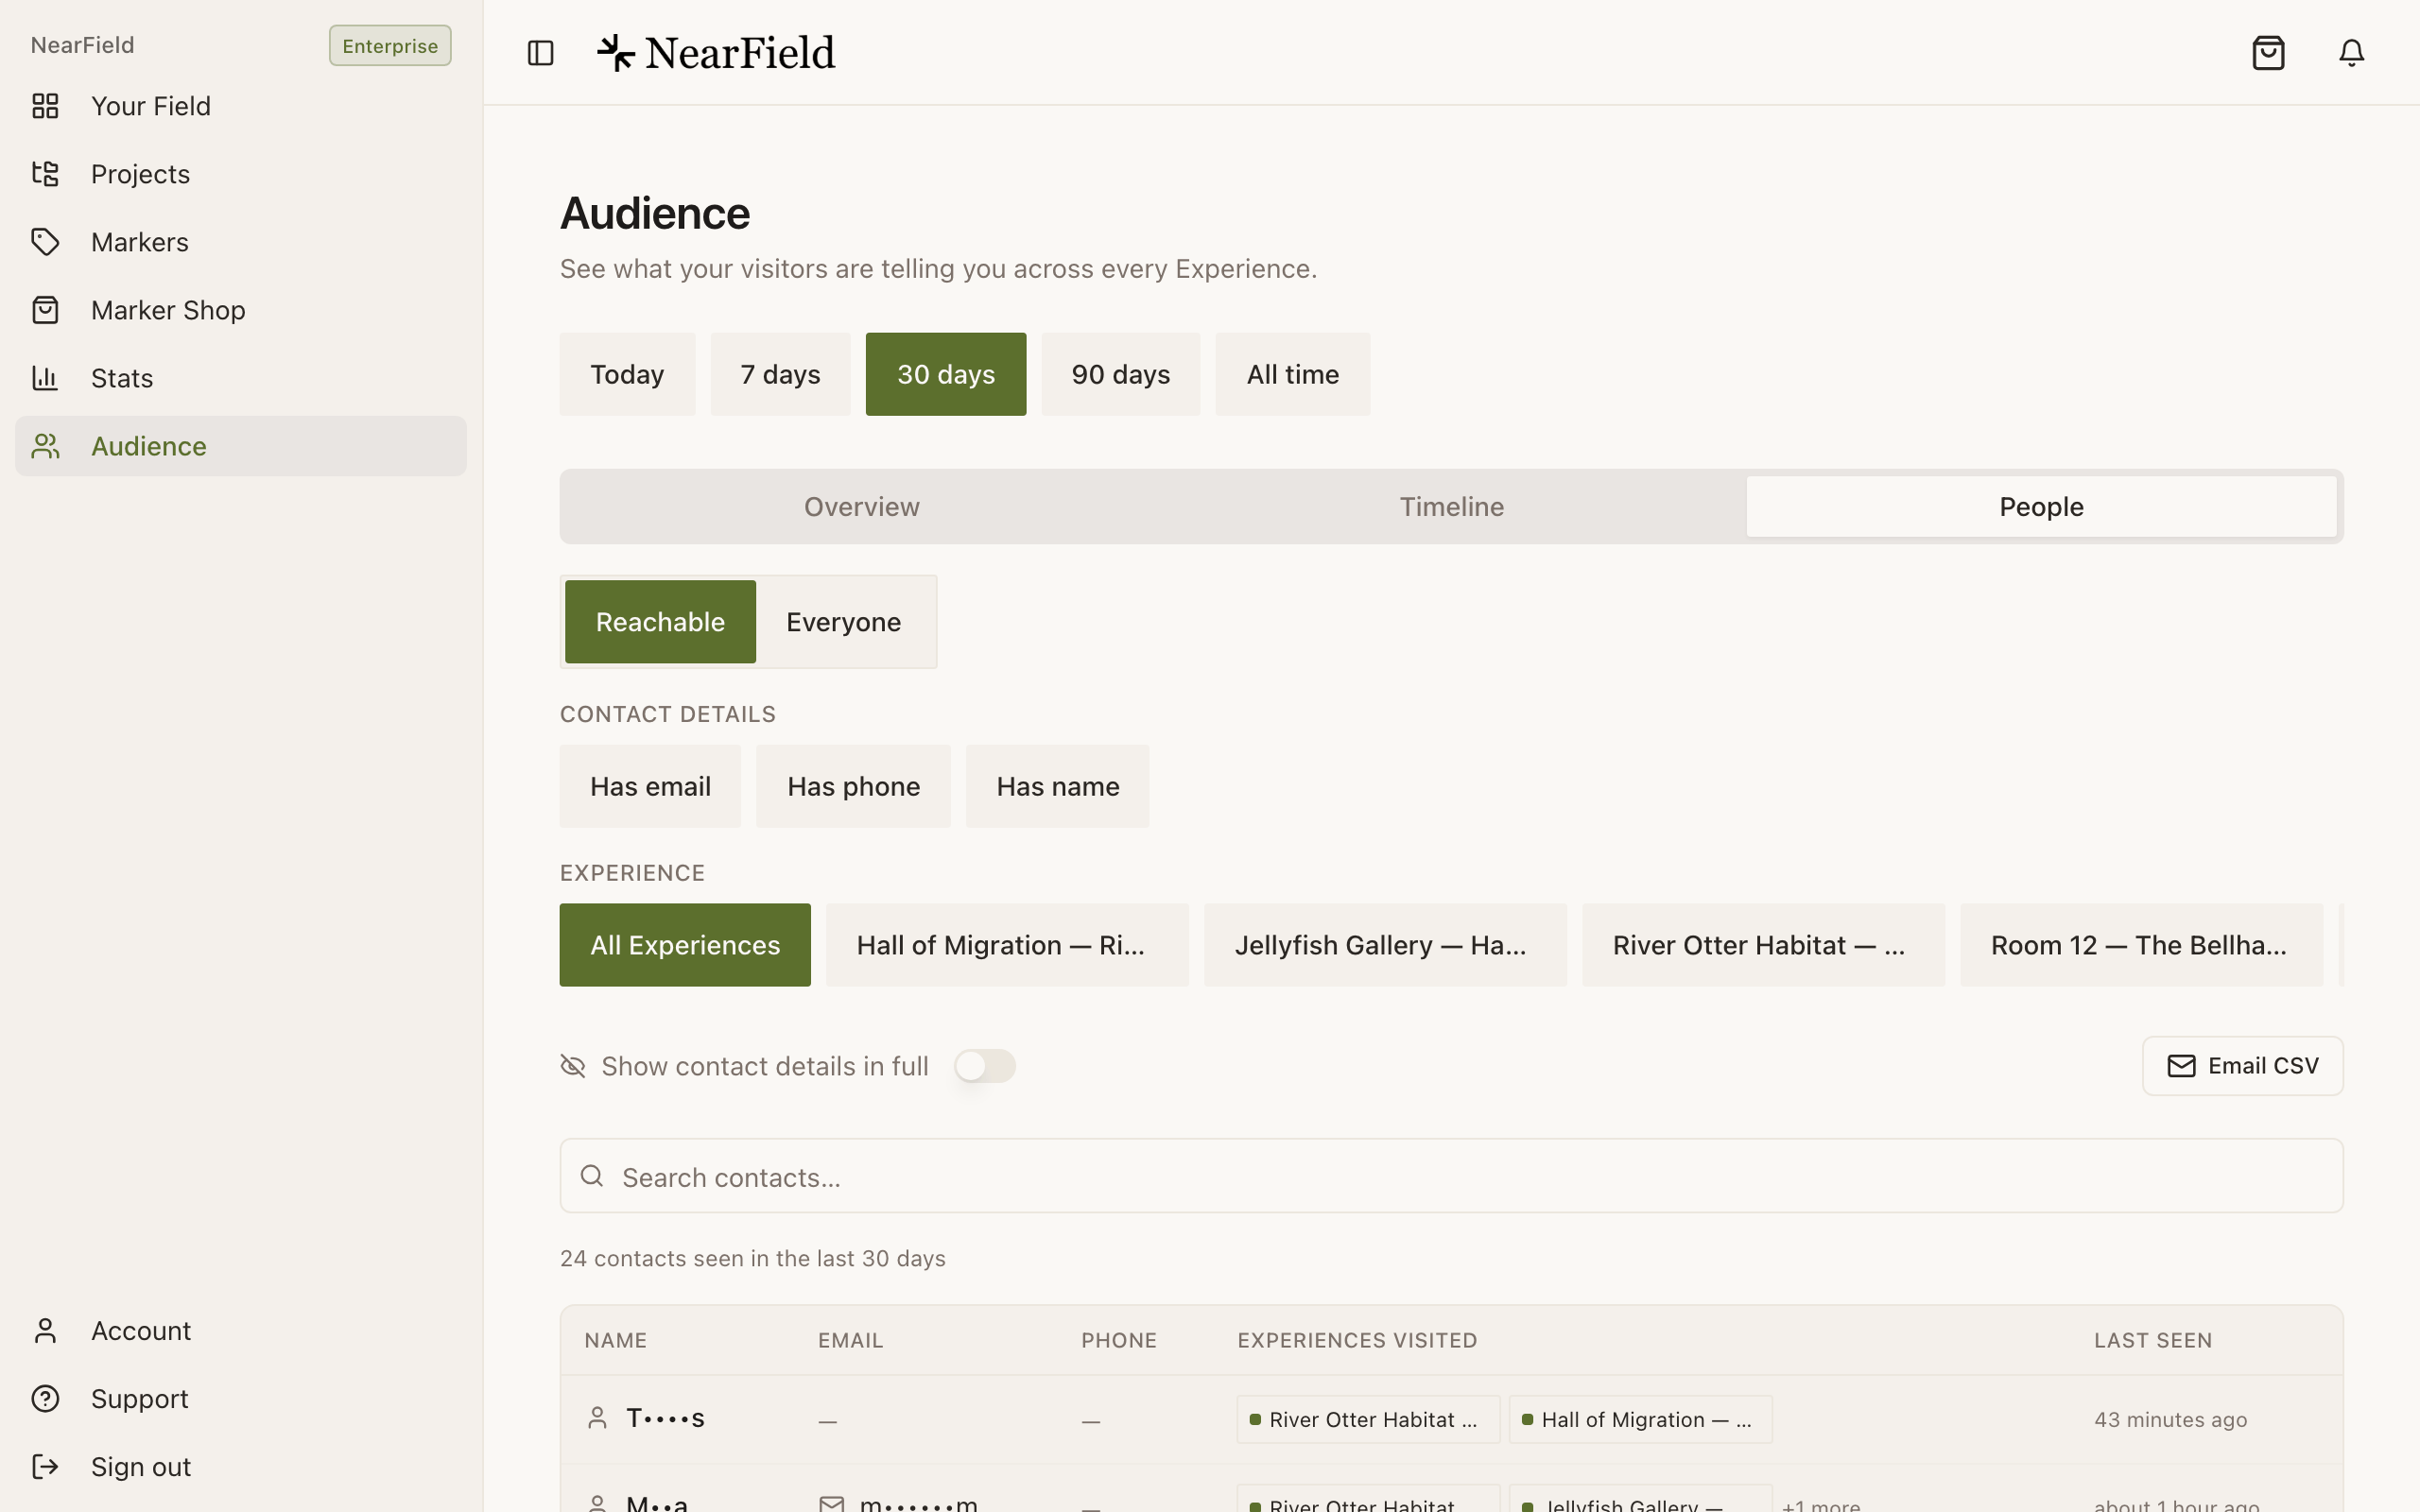Image resolution: width=2420 pixels, height=1512 pixels.
Task: Filter people to Reachable
Action: [661, 622]
